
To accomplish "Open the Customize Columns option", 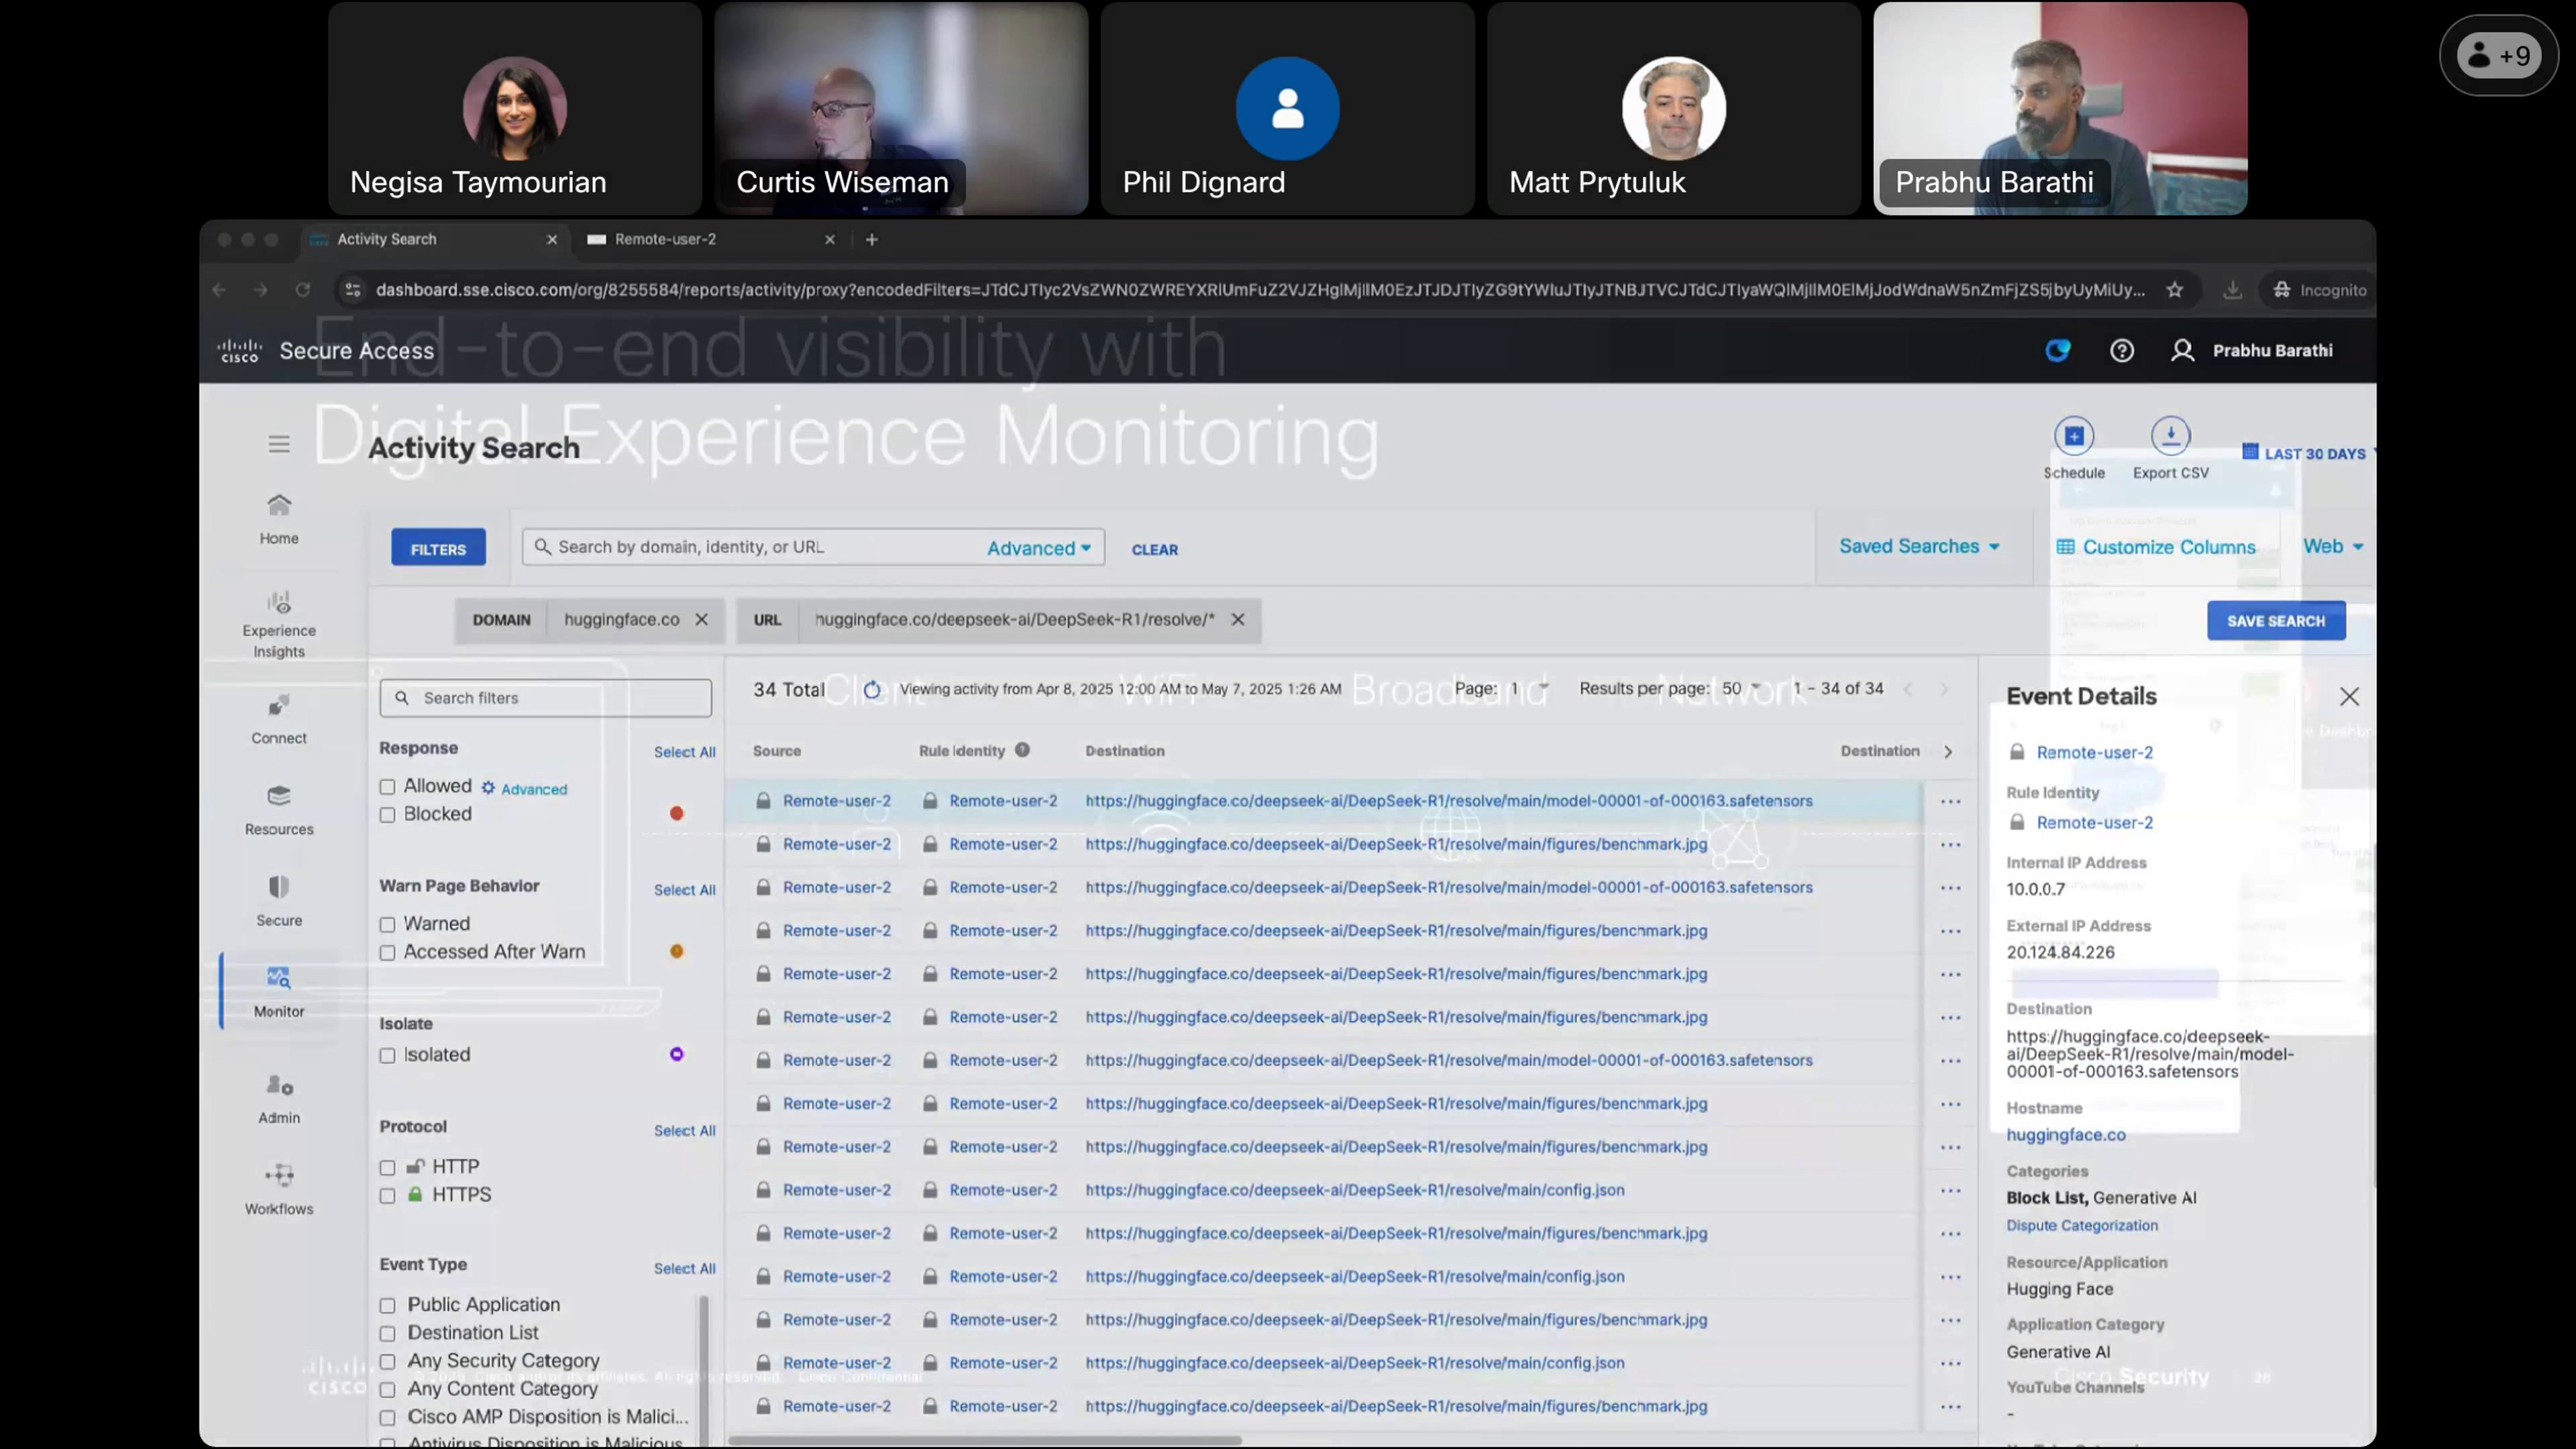I will [2156, 548].
